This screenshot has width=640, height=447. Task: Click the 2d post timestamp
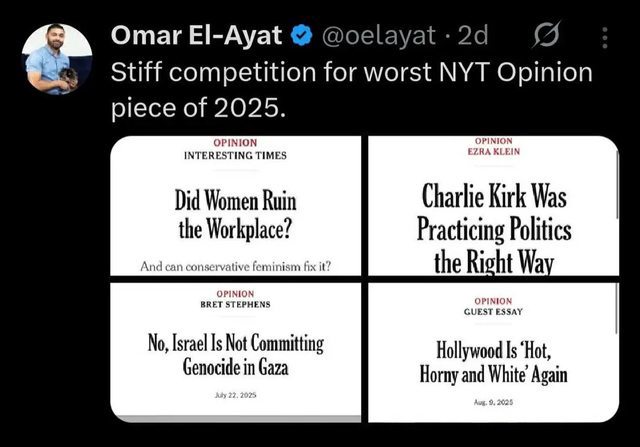[472, 38]
